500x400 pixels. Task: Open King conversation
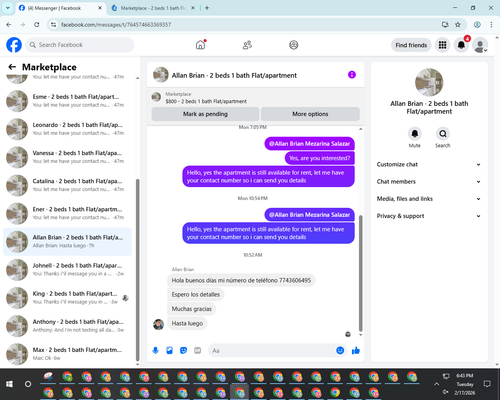tap(67, 298)
